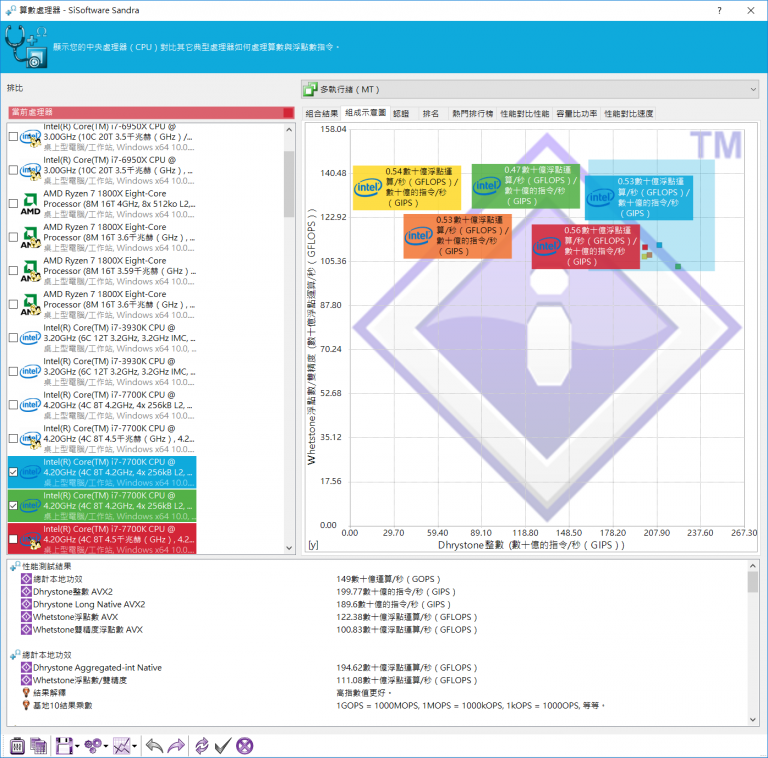Screen dimensions: 768x758
Task: Click the blue 0.53 chart label box
Action: point(639,197)
